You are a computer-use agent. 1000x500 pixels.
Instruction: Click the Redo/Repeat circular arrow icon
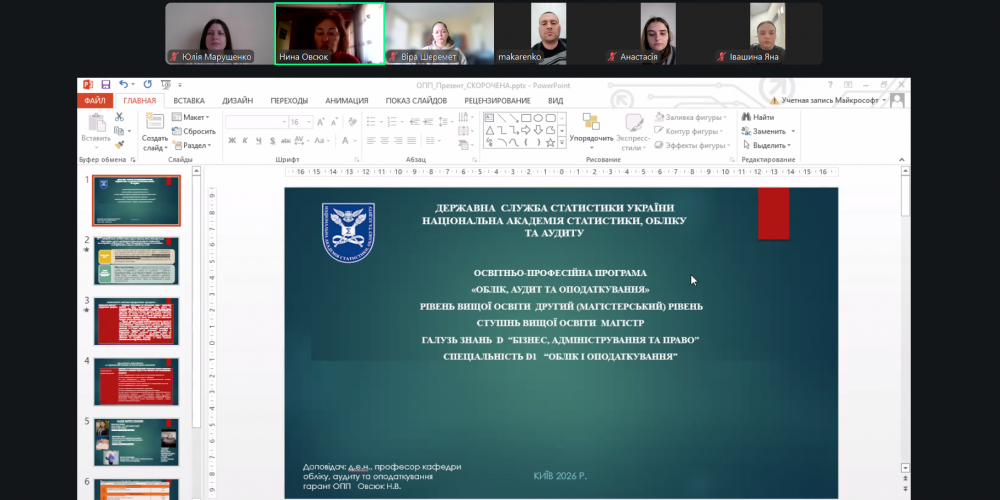pyautogui.click(x=147, y=84)
